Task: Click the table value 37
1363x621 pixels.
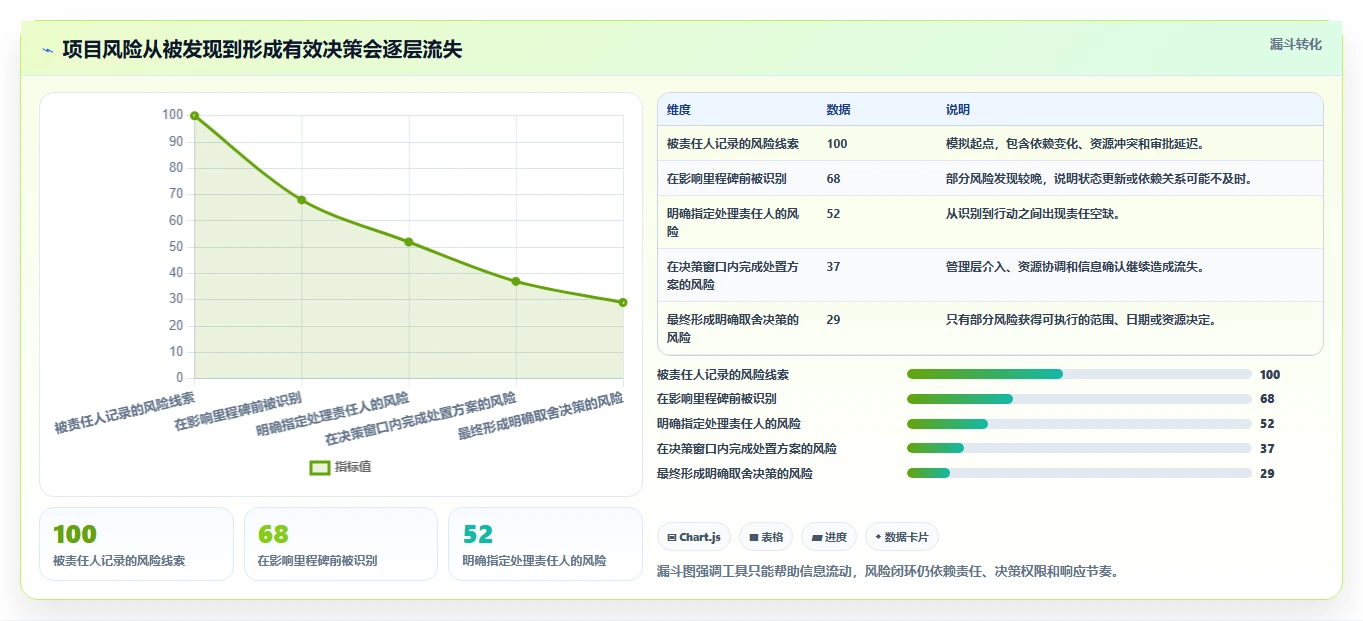Action: (x=834, y=267)
